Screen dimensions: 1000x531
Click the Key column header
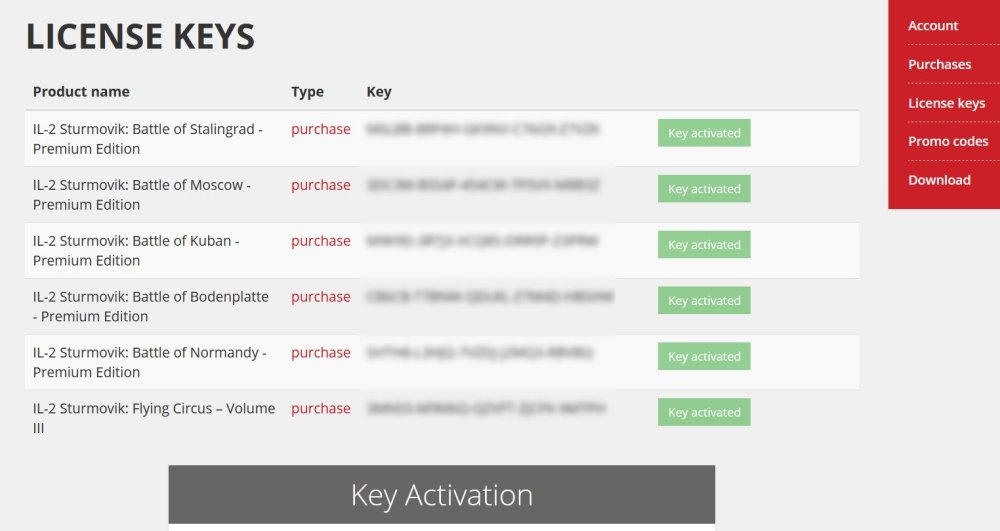tap(379, 92)
